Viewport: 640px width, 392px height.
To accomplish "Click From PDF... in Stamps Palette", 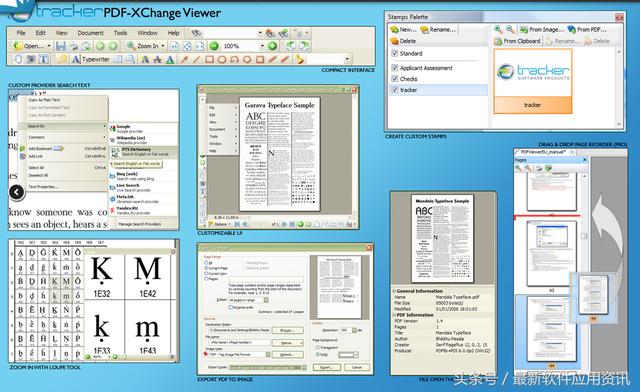I will click(587, 29).
